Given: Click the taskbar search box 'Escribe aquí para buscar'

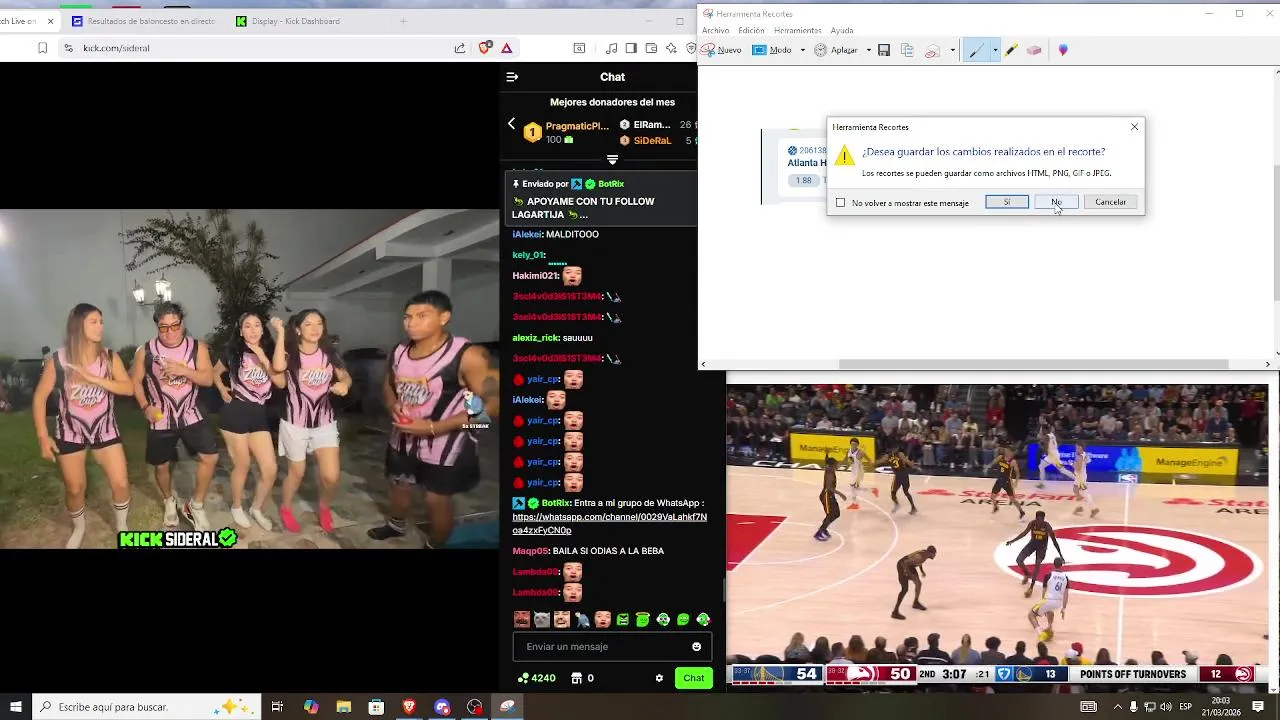Looking at the screenshot, I should 148,707.
